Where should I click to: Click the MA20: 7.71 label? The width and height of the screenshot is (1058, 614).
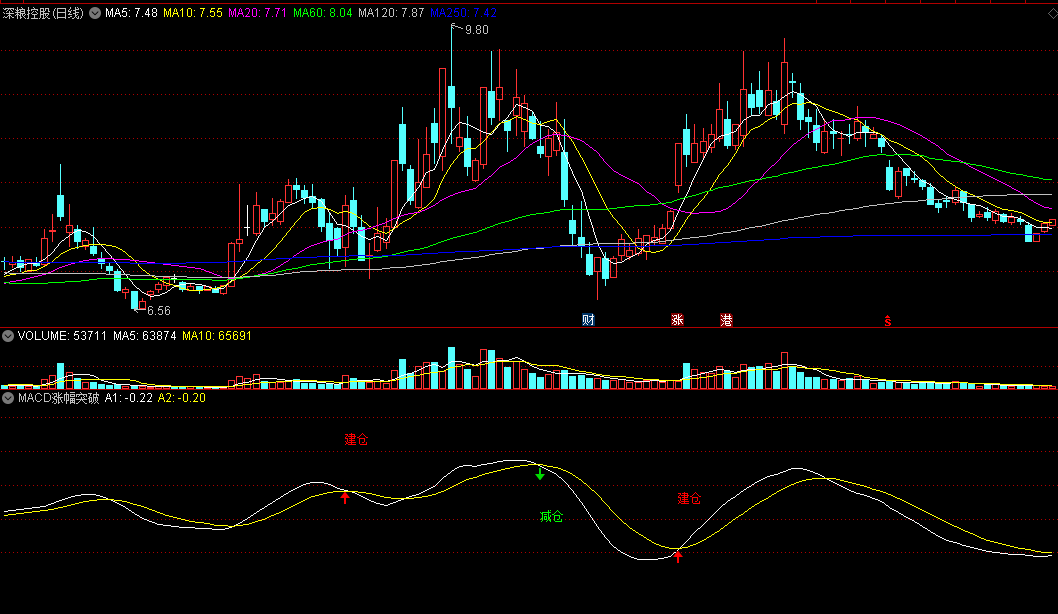coord(258,13)
